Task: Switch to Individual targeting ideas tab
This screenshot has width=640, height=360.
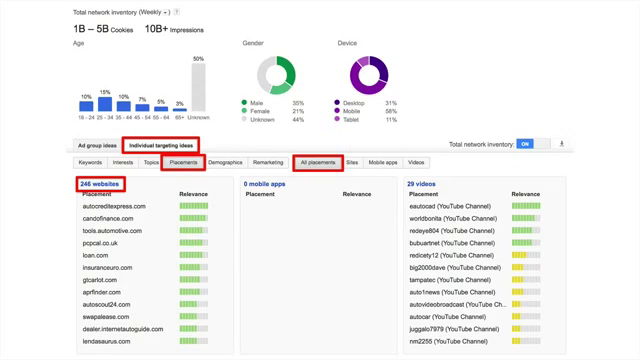Action: click(161, 145)
